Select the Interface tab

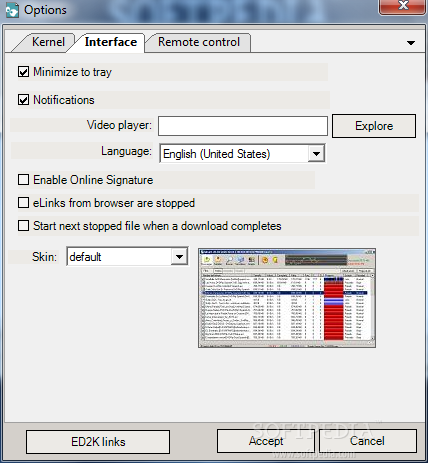pos(110,42)
